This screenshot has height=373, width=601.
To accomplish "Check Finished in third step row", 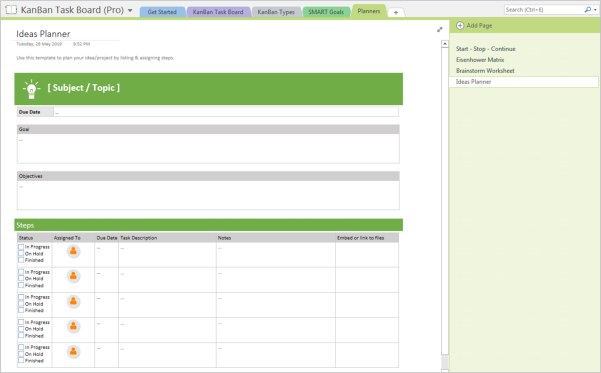I will click(x=21, y=310).
